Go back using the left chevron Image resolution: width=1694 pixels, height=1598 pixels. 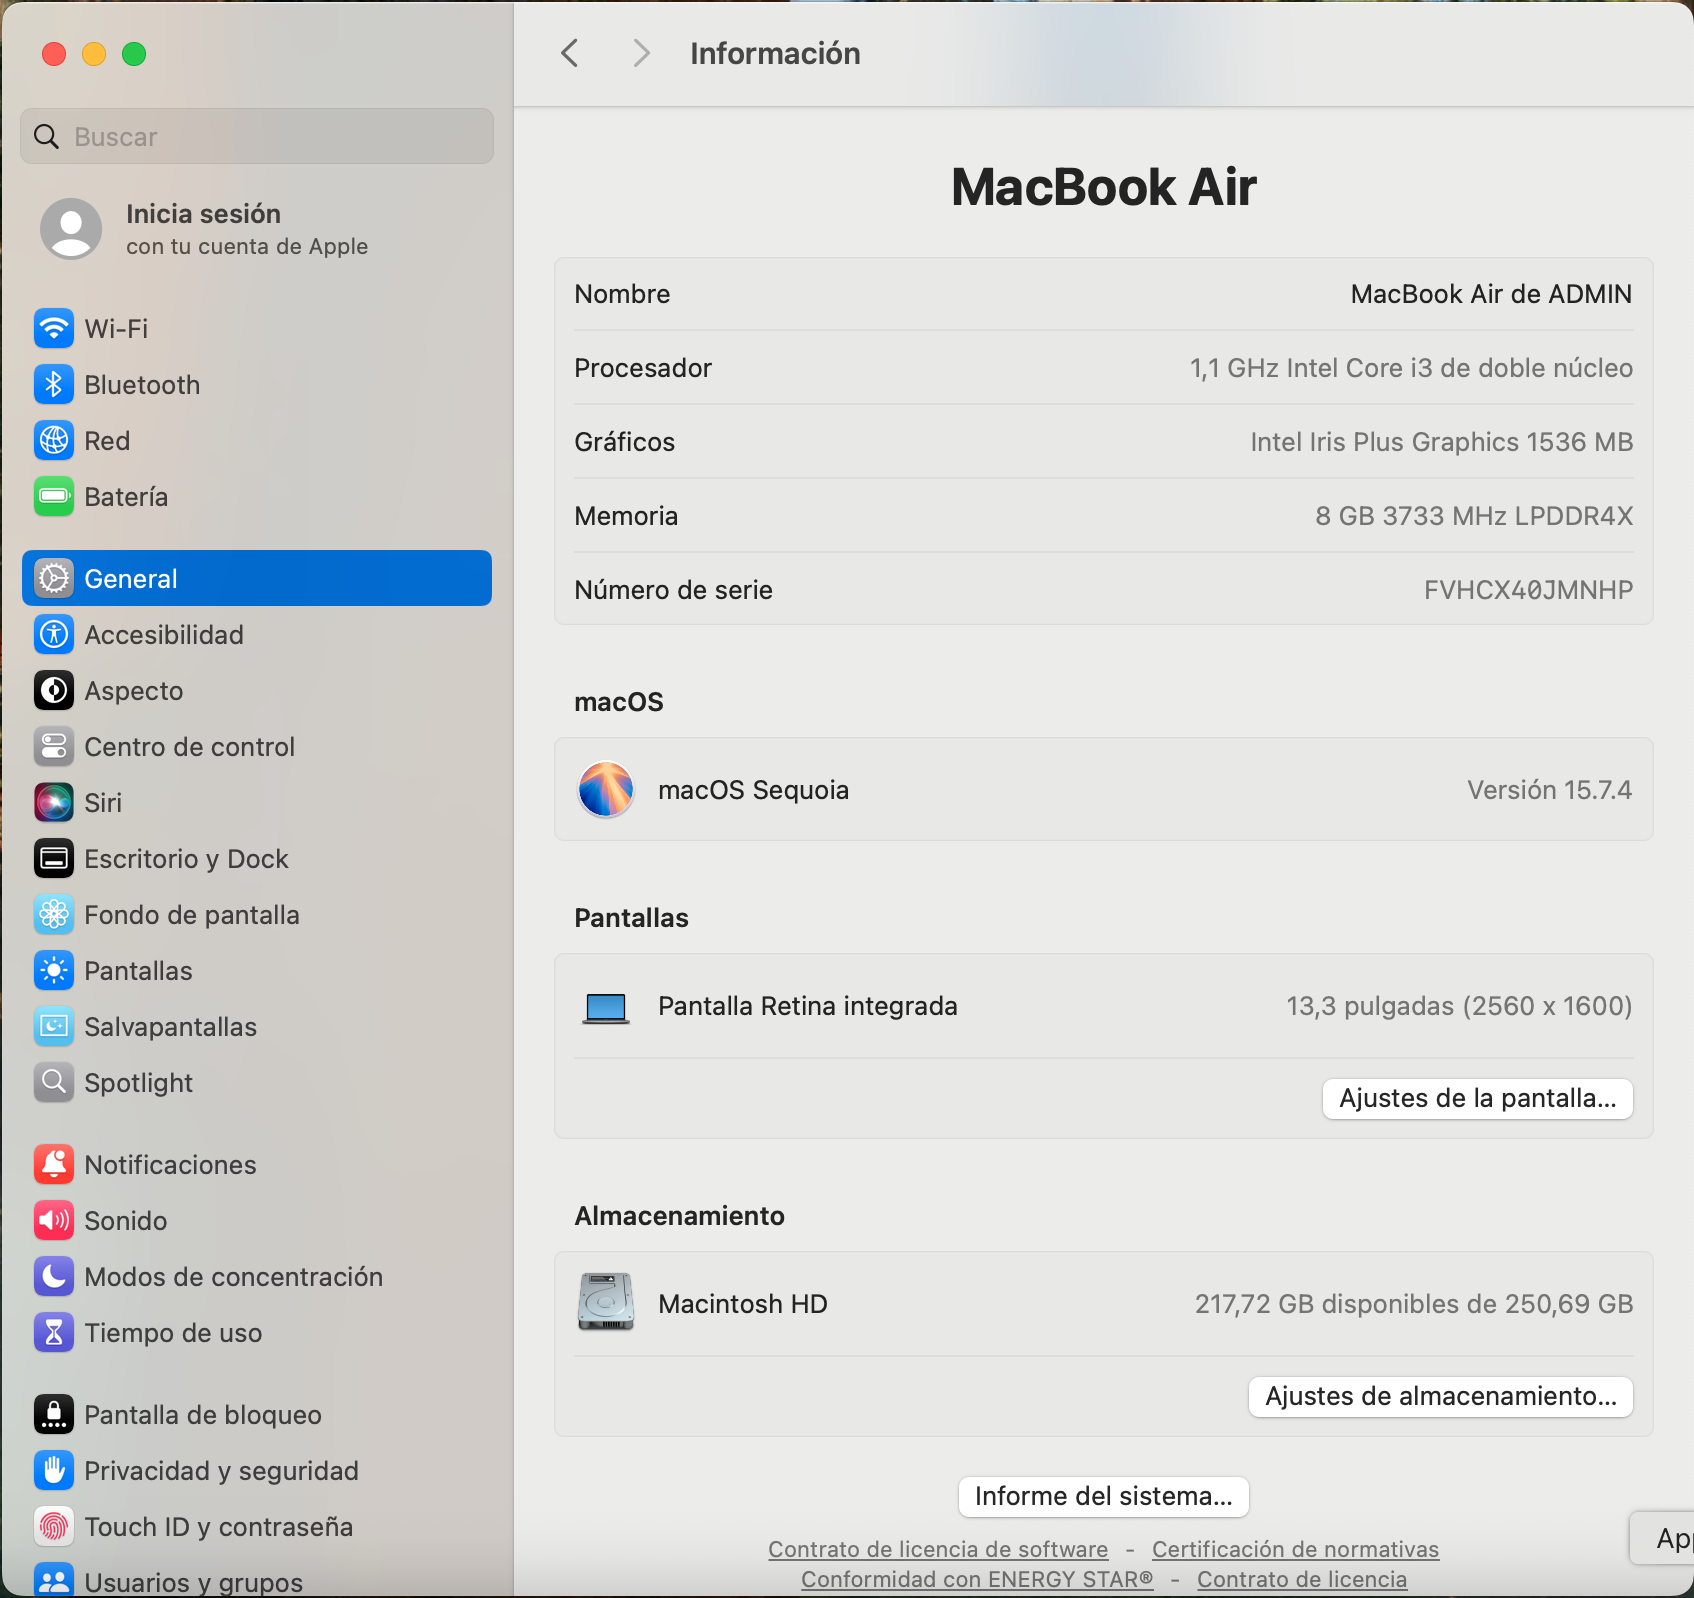pos(570,53)
